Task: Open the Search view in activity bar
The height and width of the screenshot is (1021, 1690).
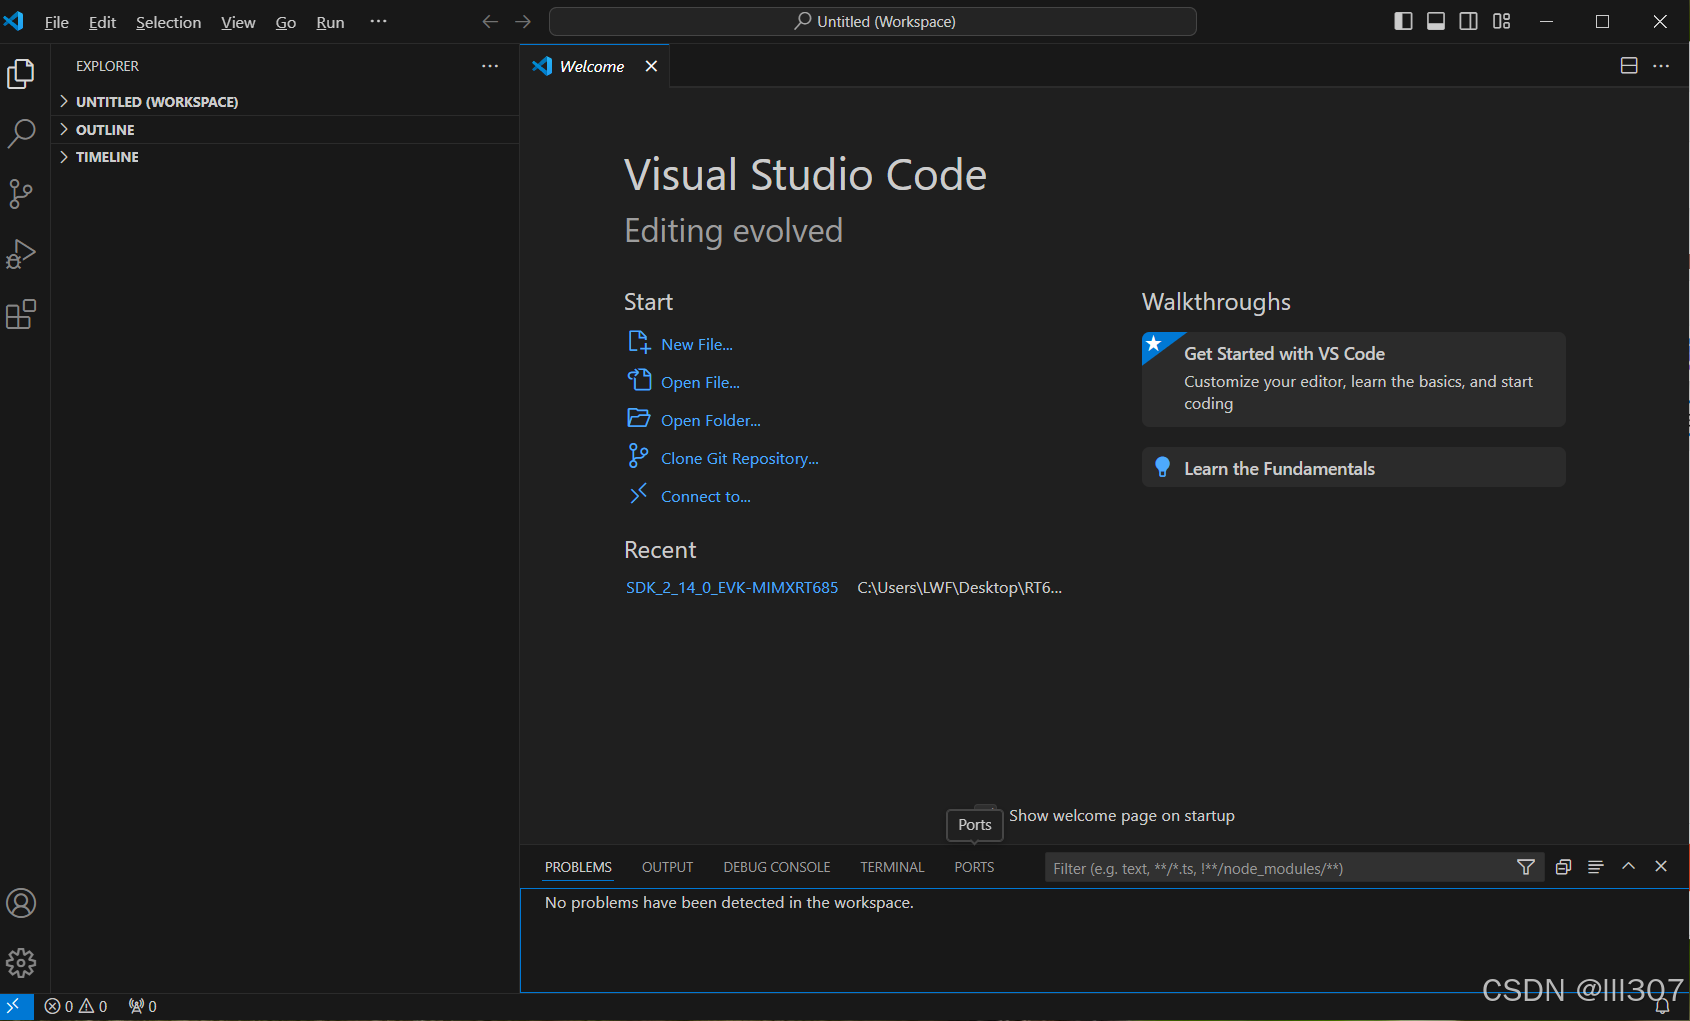Action: [21, 134]
